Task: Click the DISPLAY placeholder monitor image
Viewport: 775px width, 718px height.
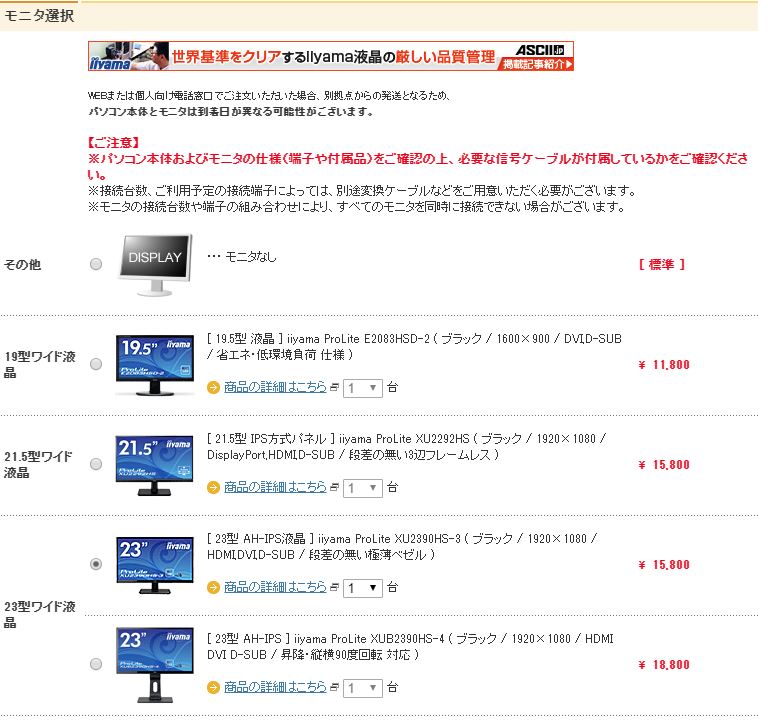Action: click(155, 265)
